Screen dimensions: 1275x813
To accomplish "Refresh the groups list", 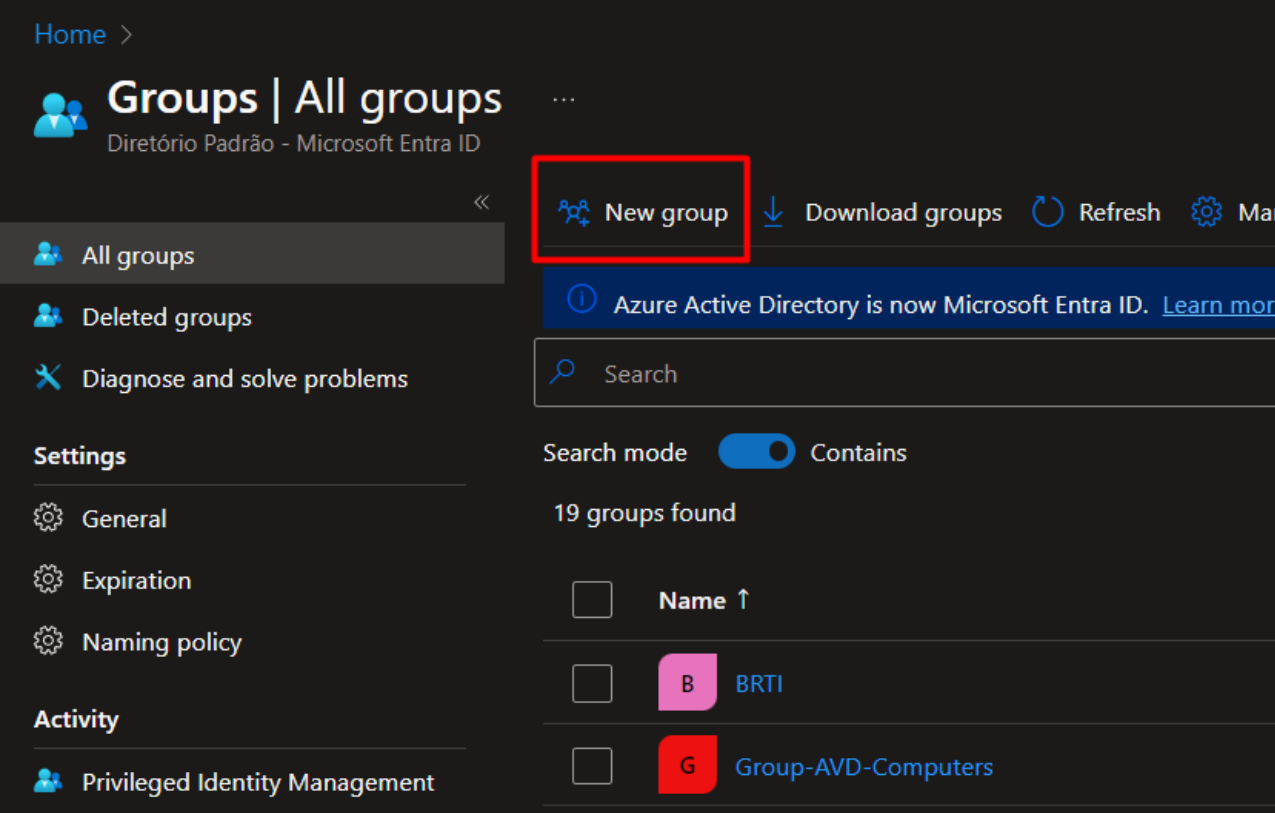I will point(1096,212).
